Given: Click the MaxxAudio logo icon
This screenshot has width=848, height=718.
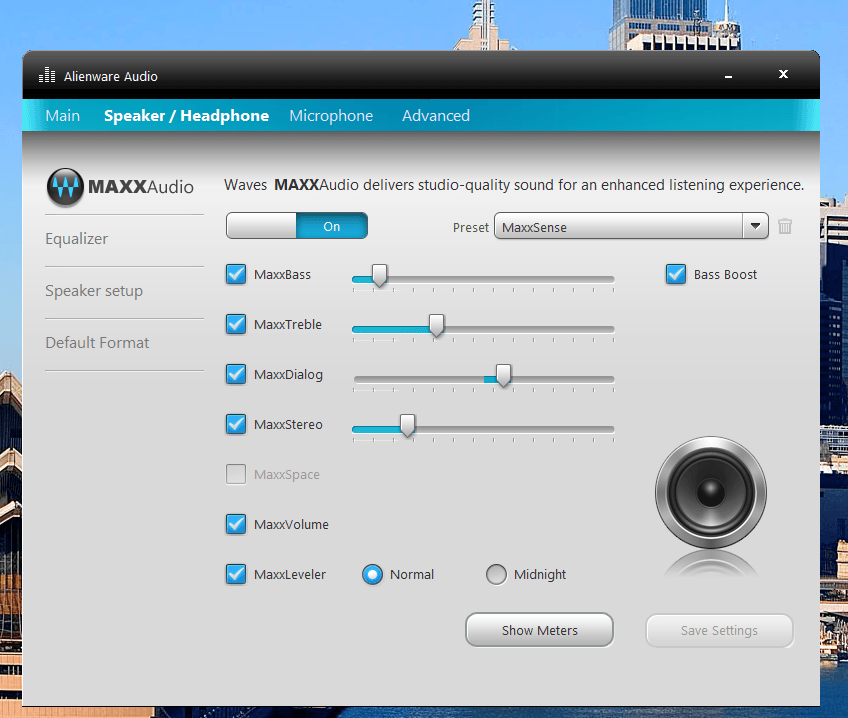Looking at the screenshot, I should 66,186.
